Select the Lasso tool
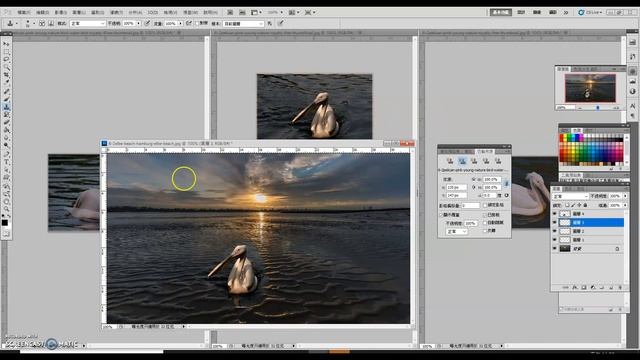This screenshot has width=640, height=360. pos(6,59)
